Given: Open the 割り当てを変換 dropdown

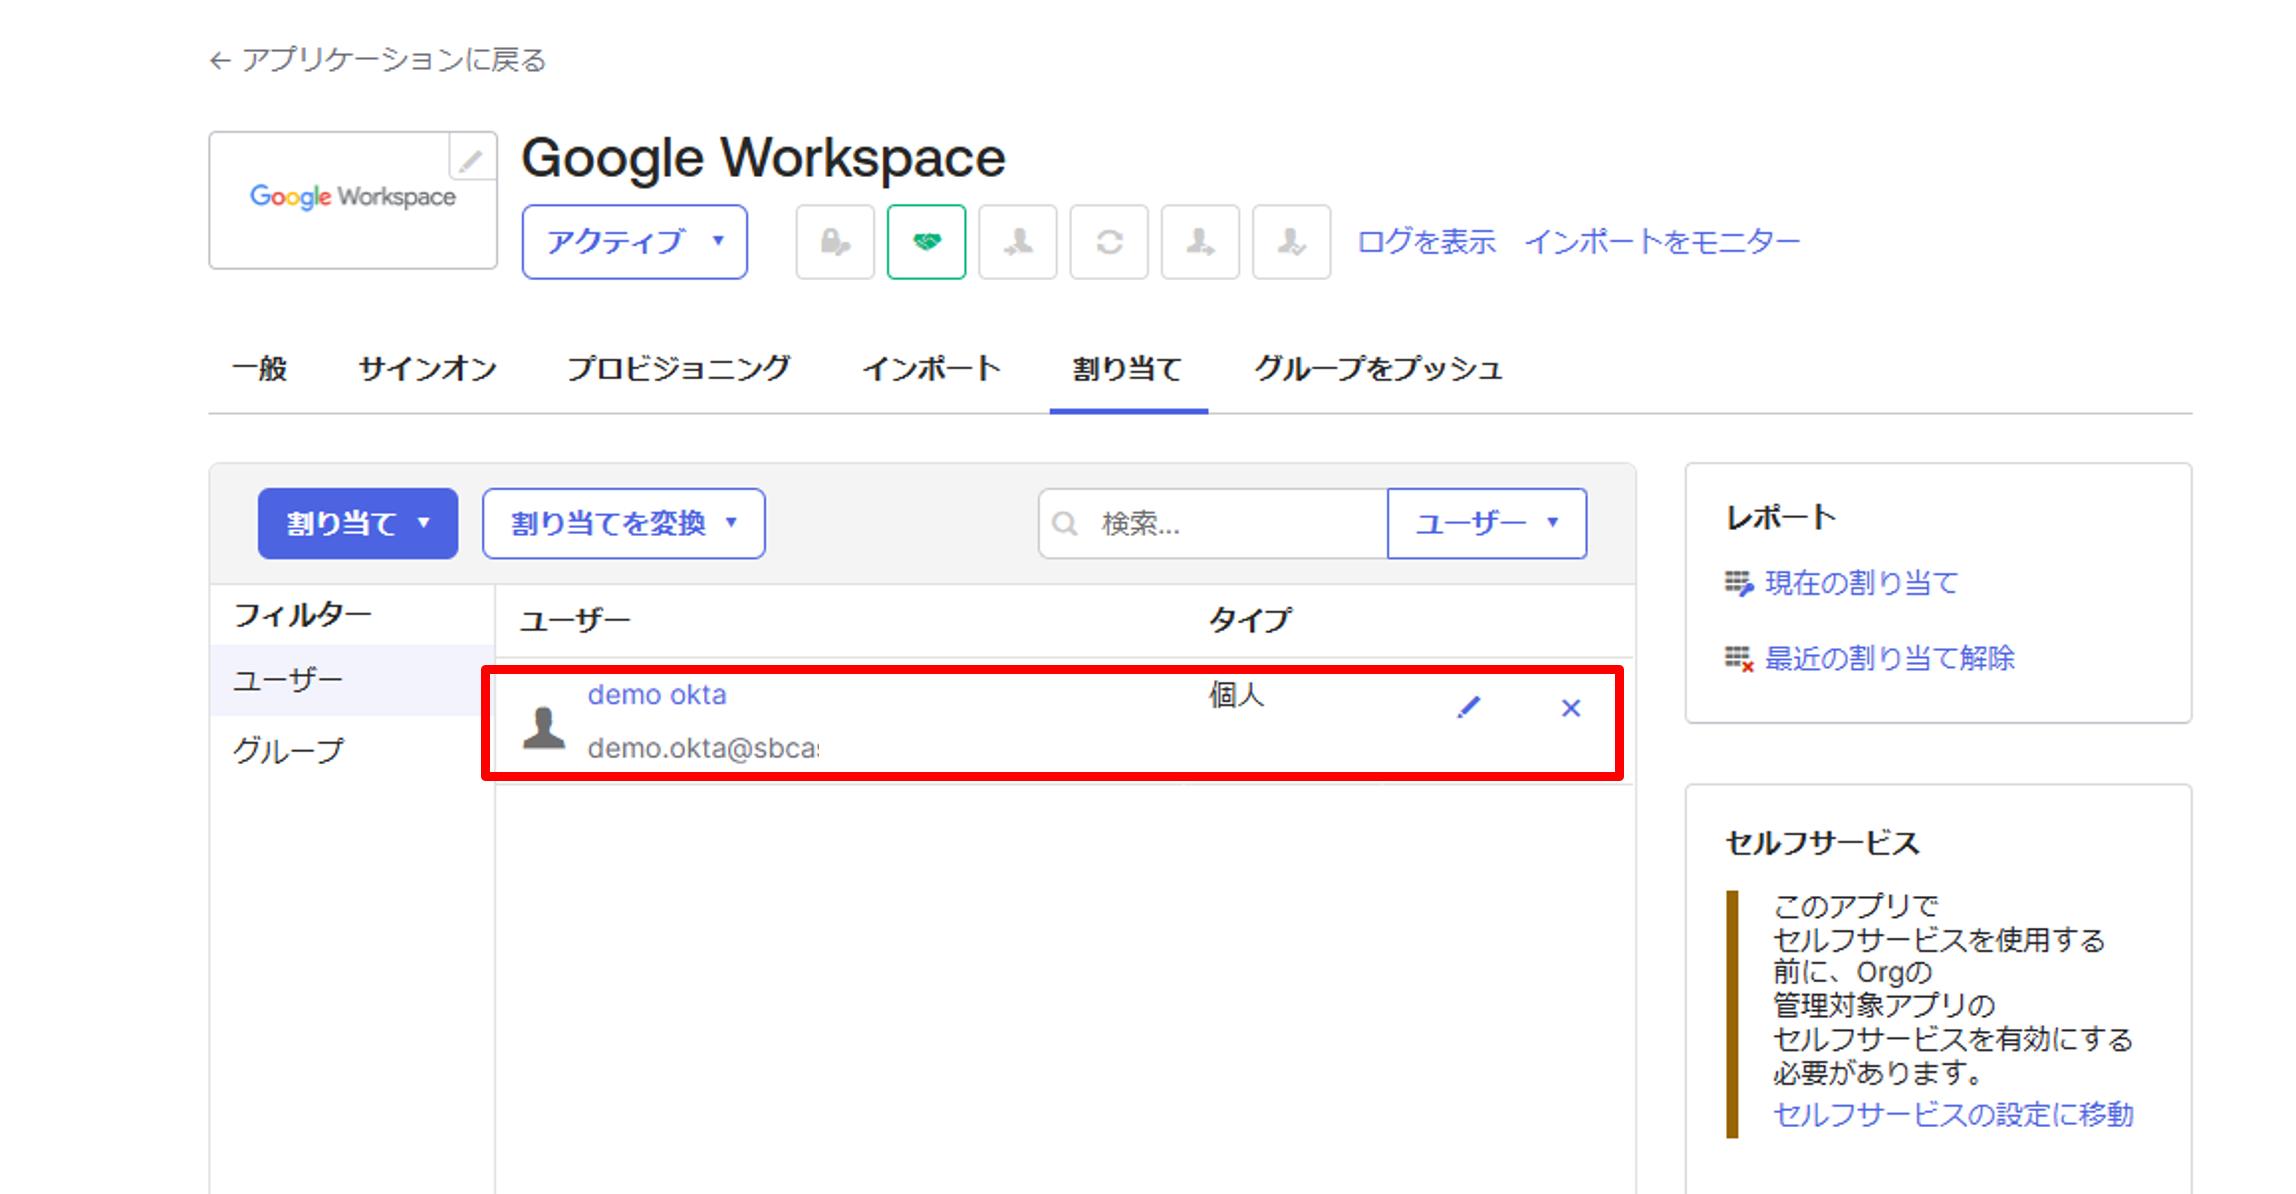Looking at the screenshot, I should point(624,523).
